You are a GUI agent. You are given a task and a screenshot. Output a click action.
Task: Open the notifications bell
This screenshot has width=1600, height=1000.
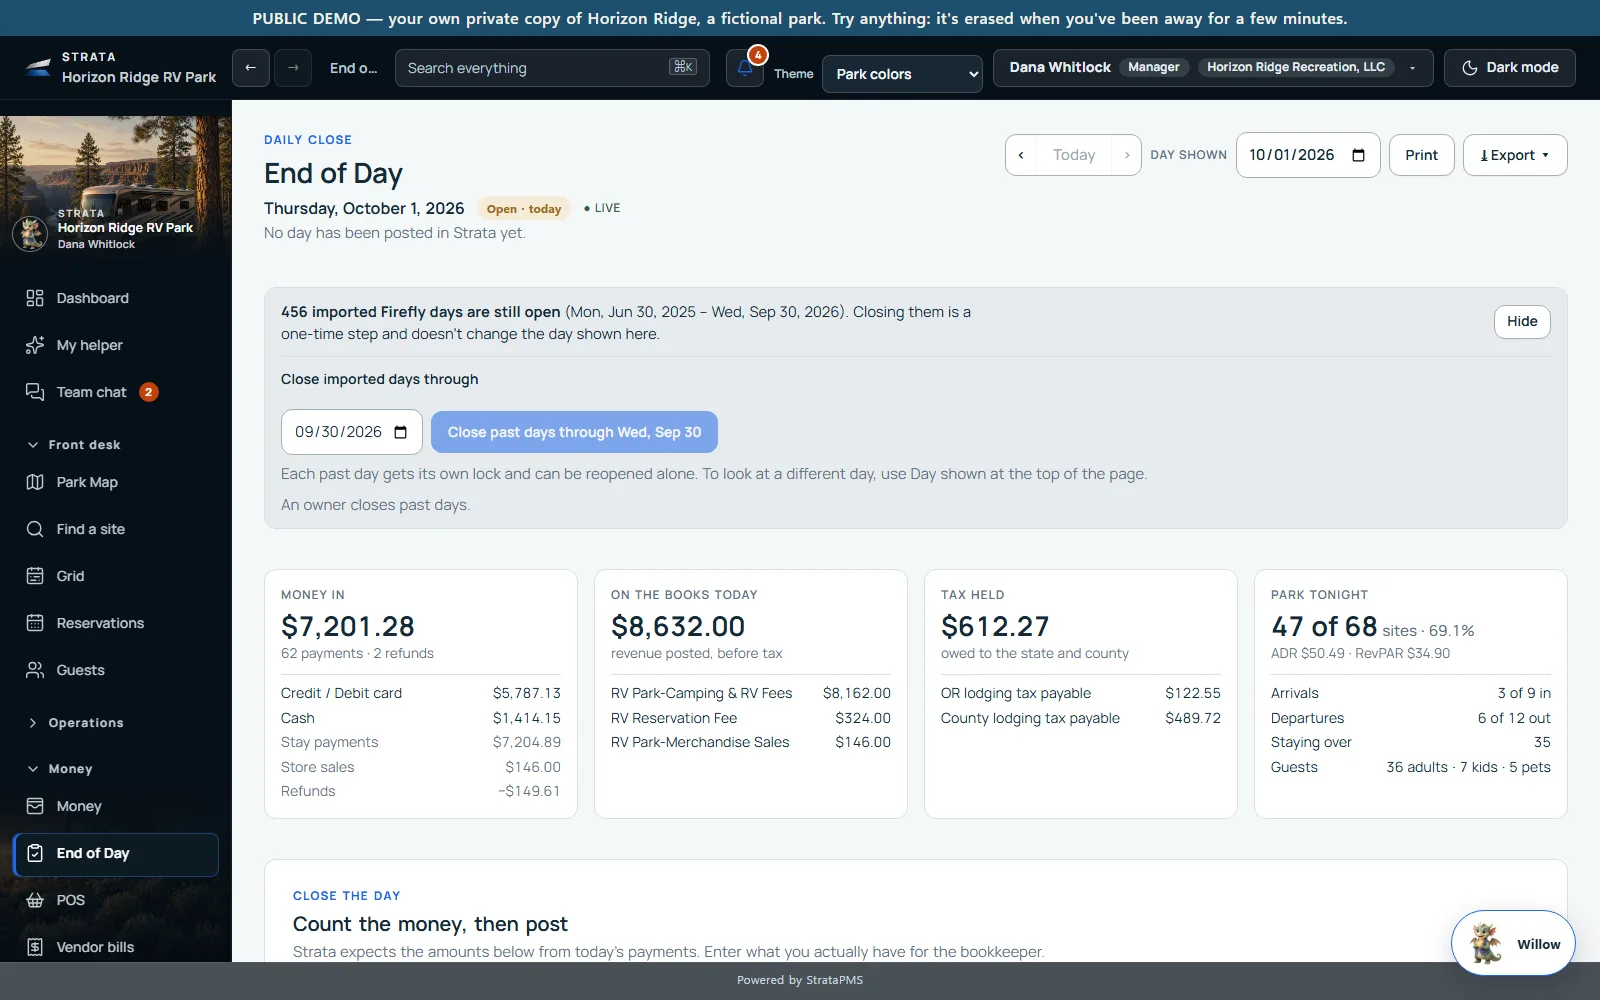(x=745, y=68)
